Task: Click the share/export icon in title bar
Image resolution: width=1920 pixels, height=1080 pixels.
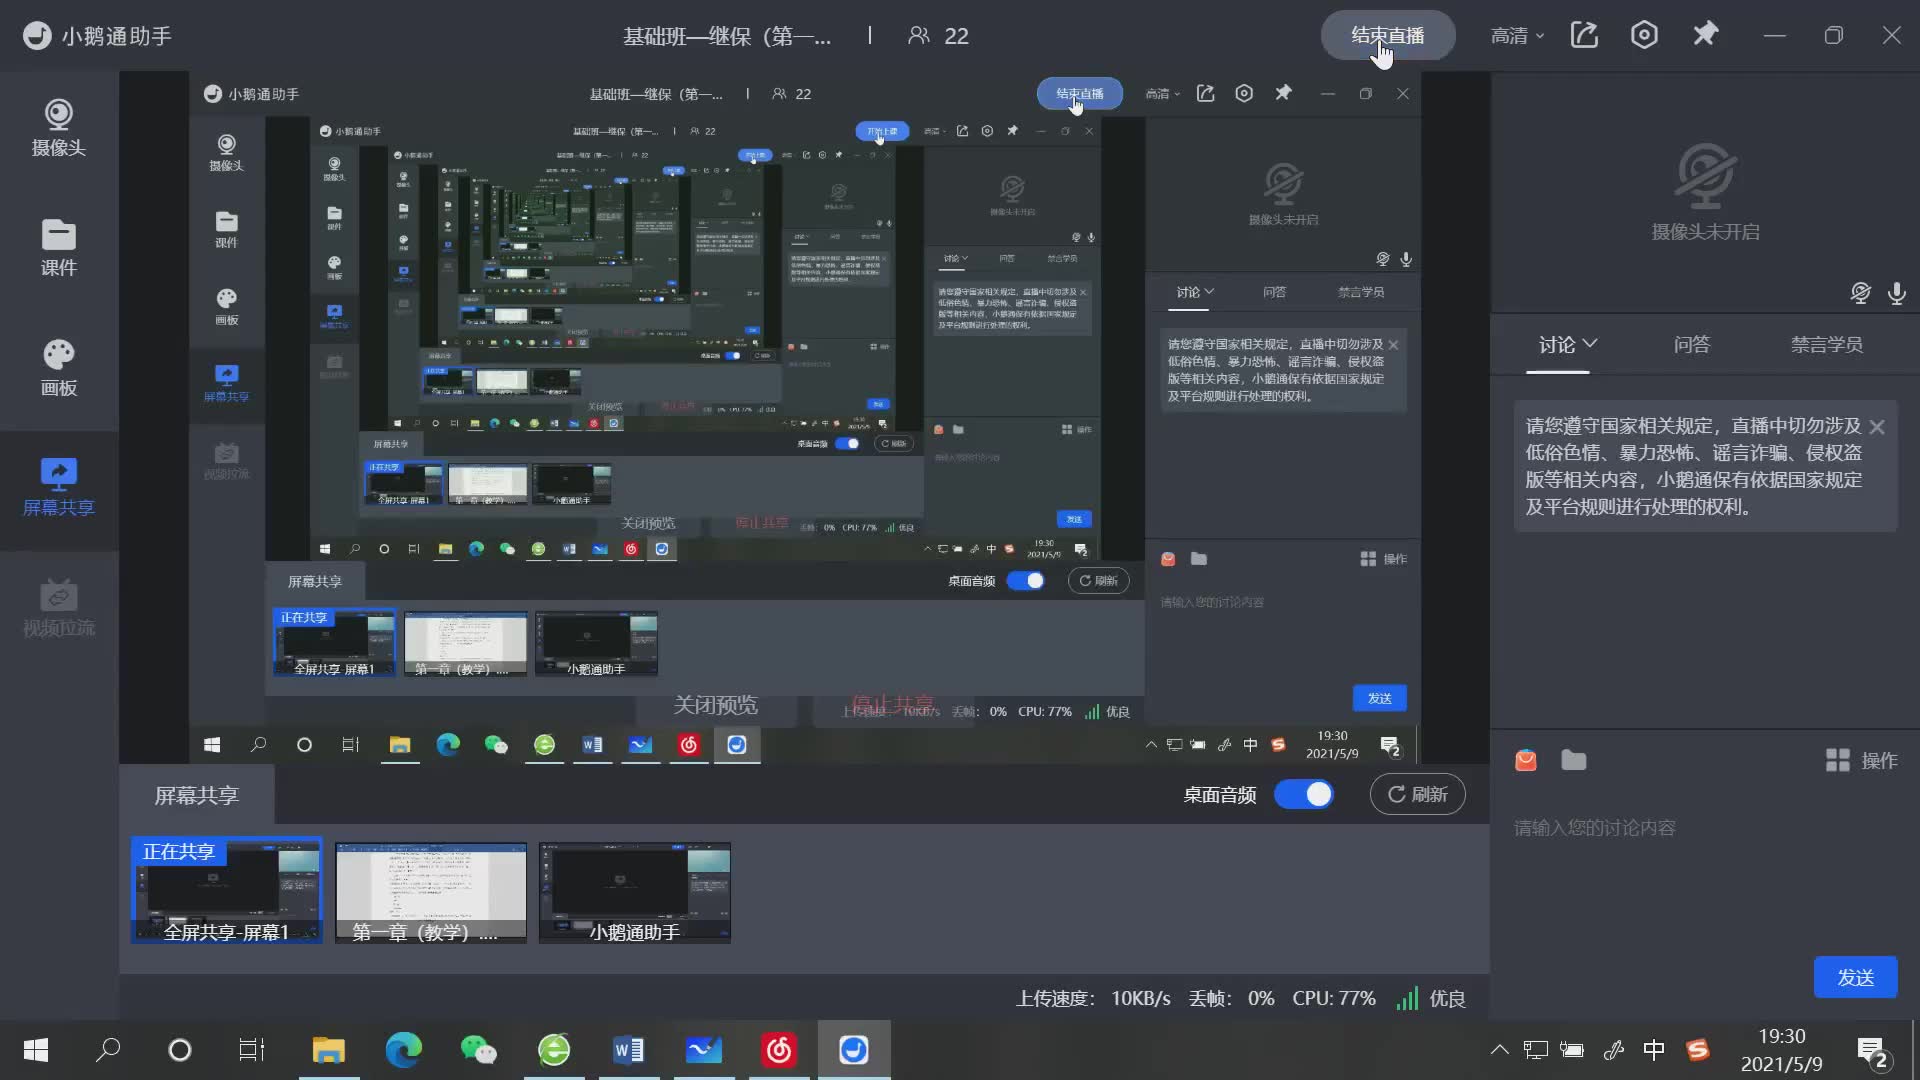Action: [x=1584, y=35]
